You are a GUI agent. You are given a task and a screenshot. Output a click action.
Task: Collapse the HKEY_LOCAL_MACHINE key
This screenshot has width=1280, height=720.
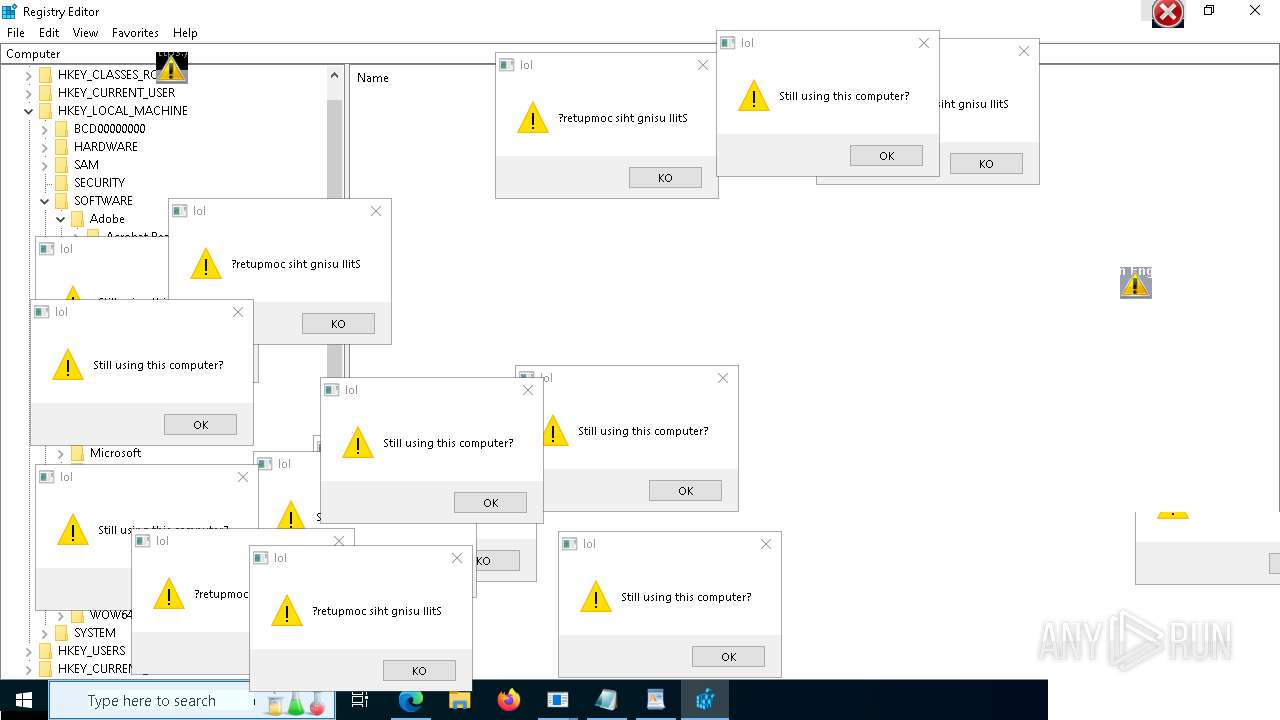click(x=29, y=111)
